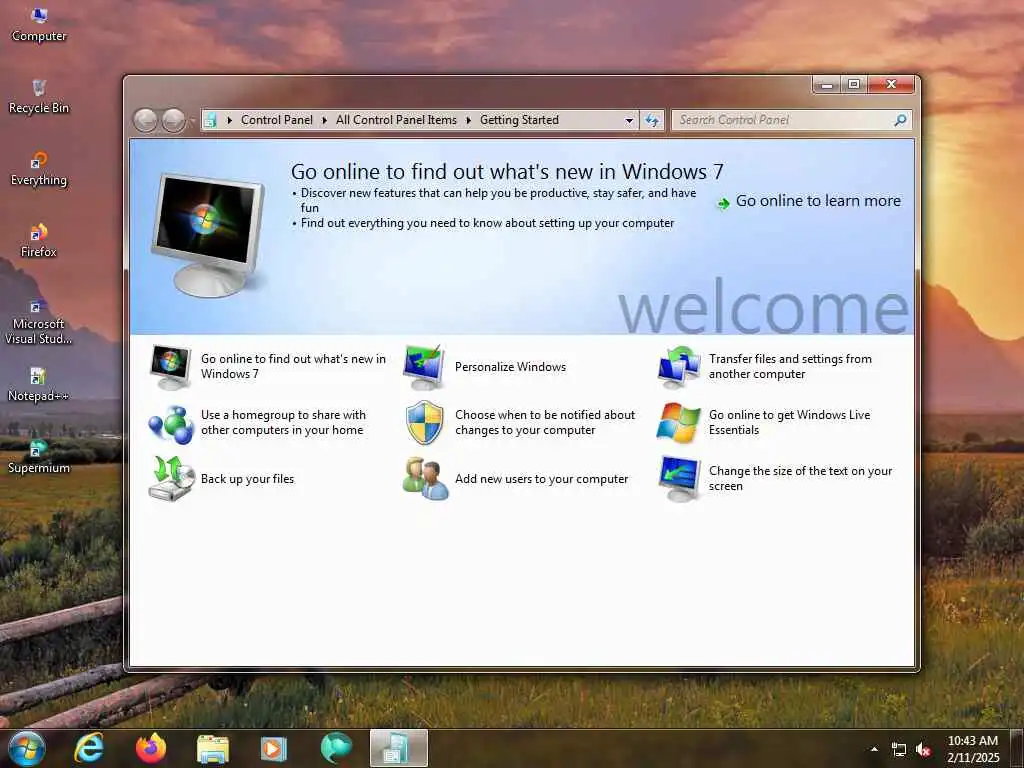Click the Getting Started breadcrumb
The height and width of the screenshot is (768, 1024).
point(519,120)
